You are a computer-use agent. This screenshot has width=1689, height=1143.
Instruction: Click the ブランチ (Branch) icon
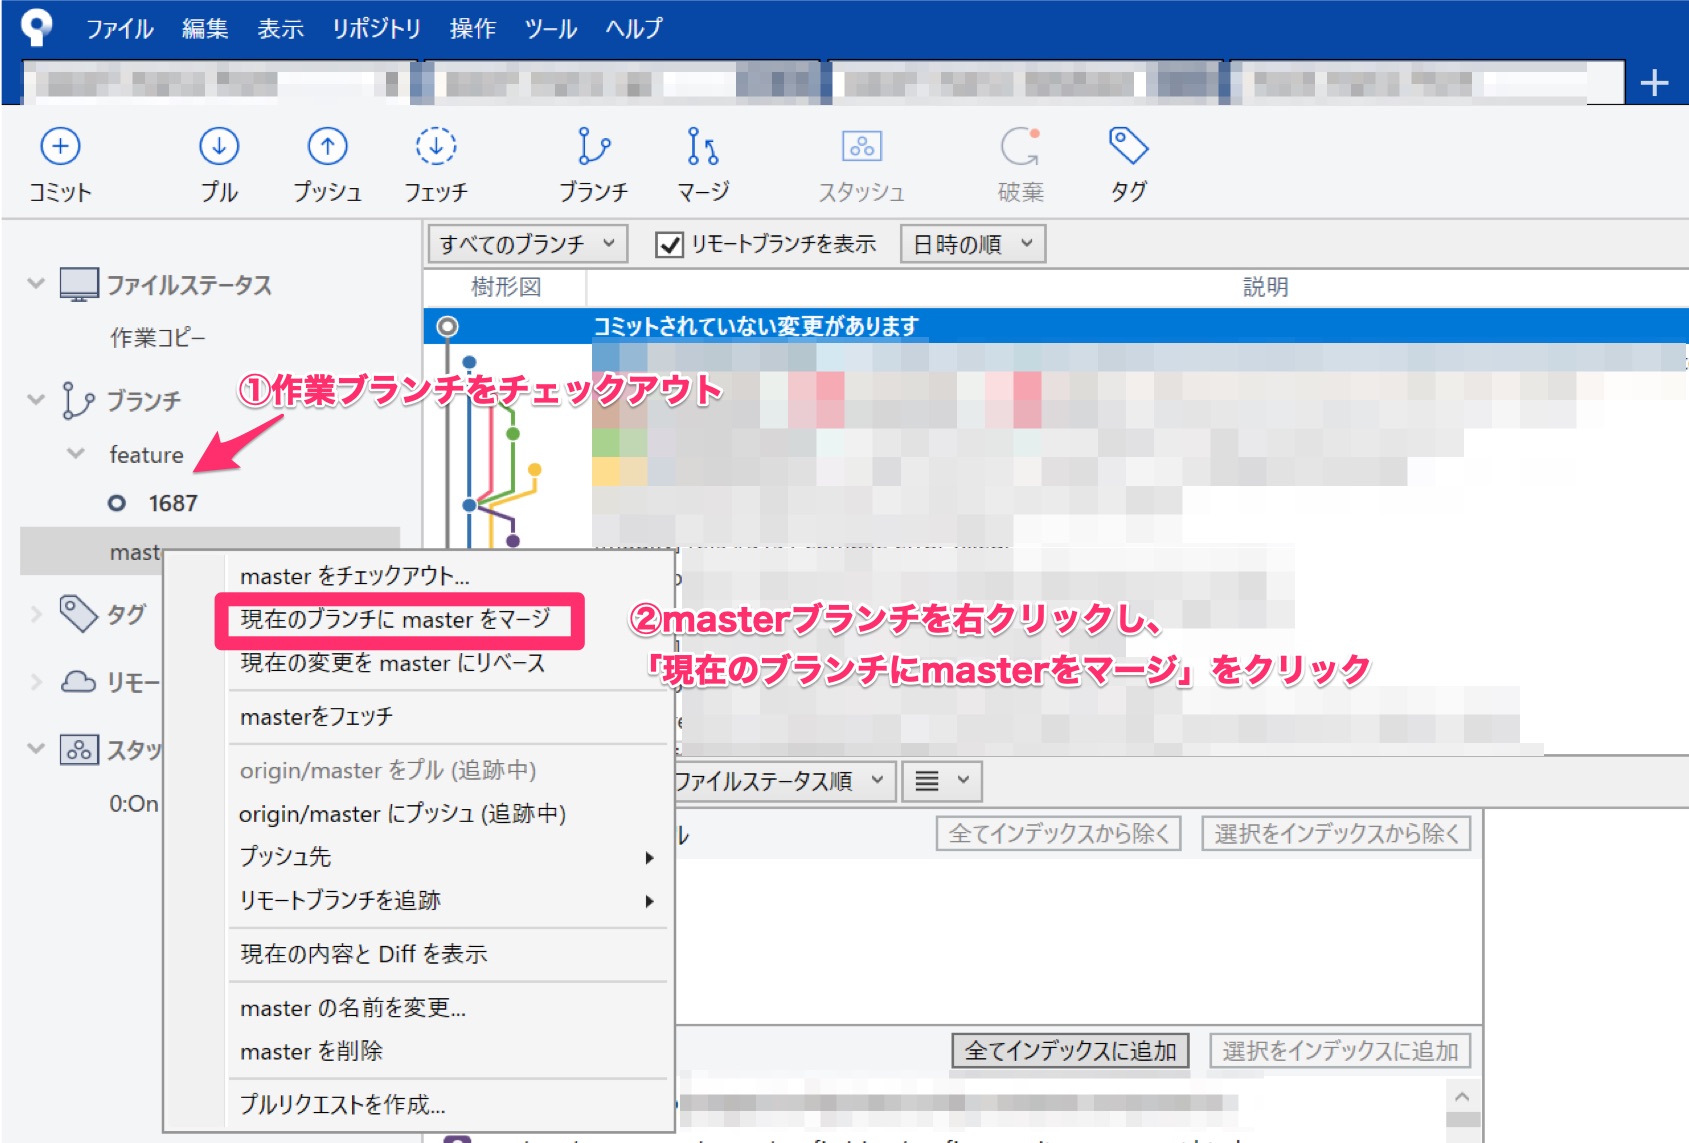(x=594, y=160)
